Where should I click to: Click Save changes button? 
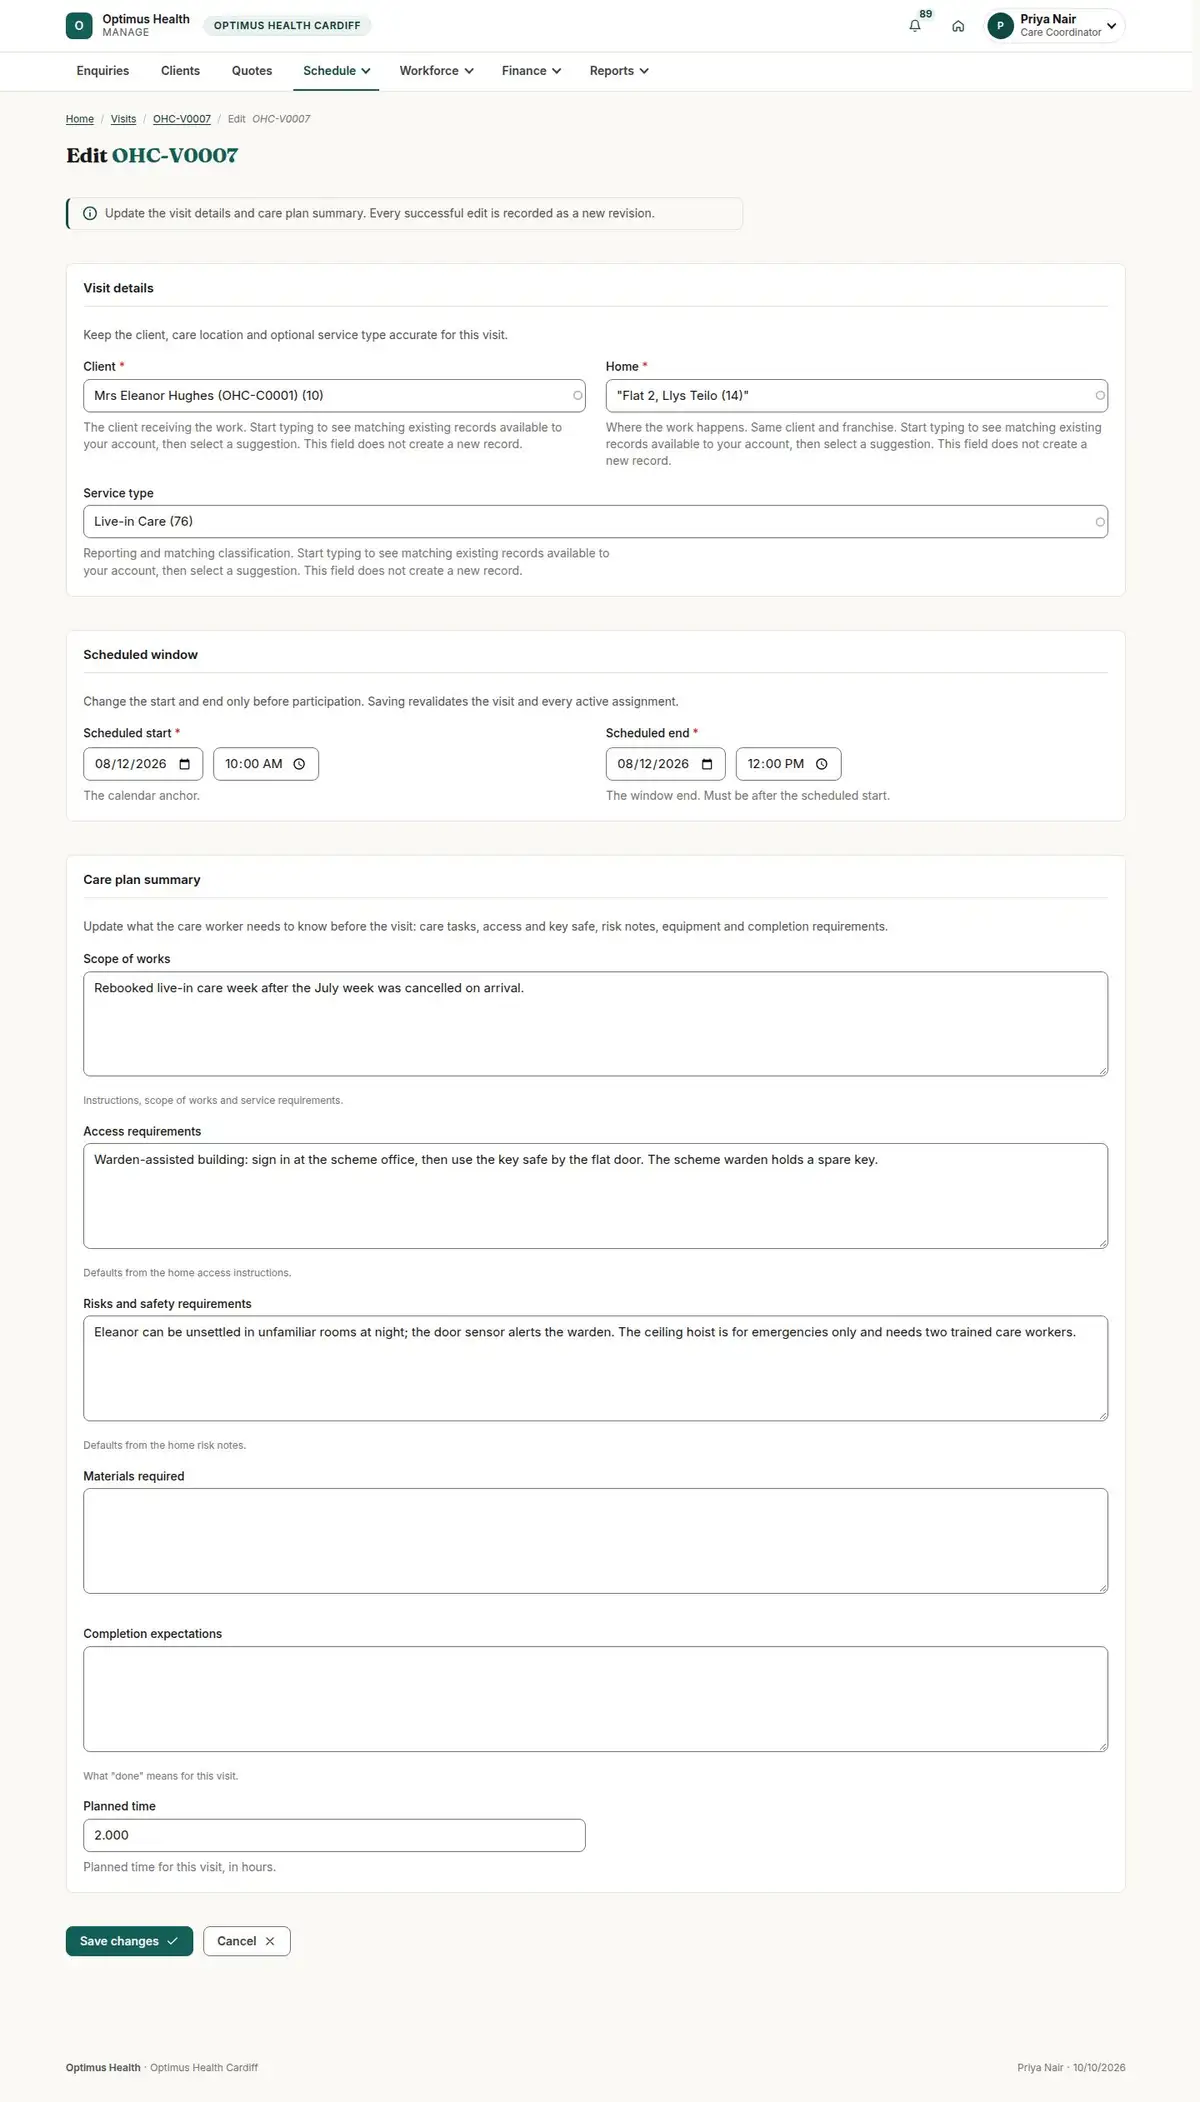[x=129, y=1941]
